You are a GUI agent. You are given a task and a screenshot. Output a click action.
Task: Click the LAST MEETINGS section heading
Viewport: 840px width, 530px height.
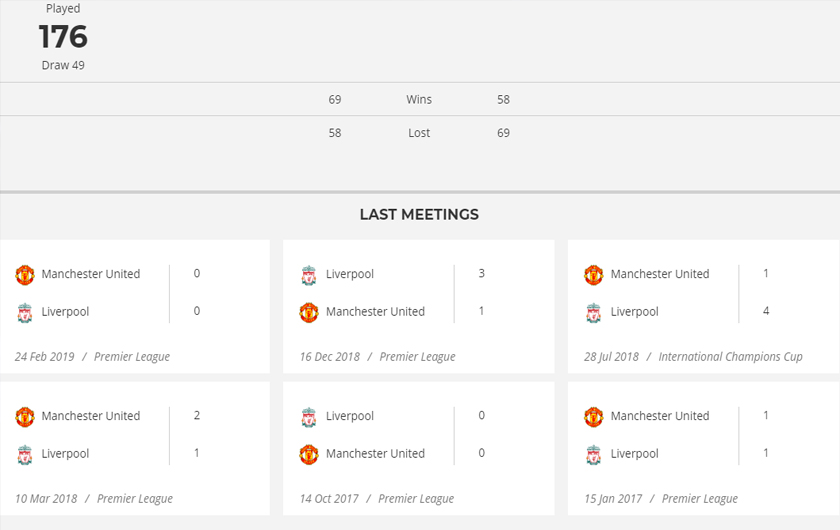(x=419, y=215)
